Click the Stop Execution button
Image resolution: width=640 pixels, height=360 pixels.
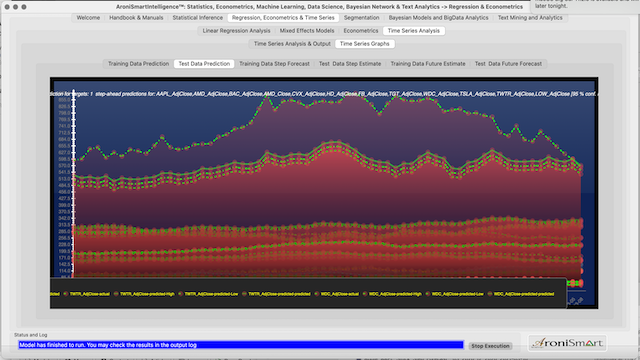pos(490,346)
